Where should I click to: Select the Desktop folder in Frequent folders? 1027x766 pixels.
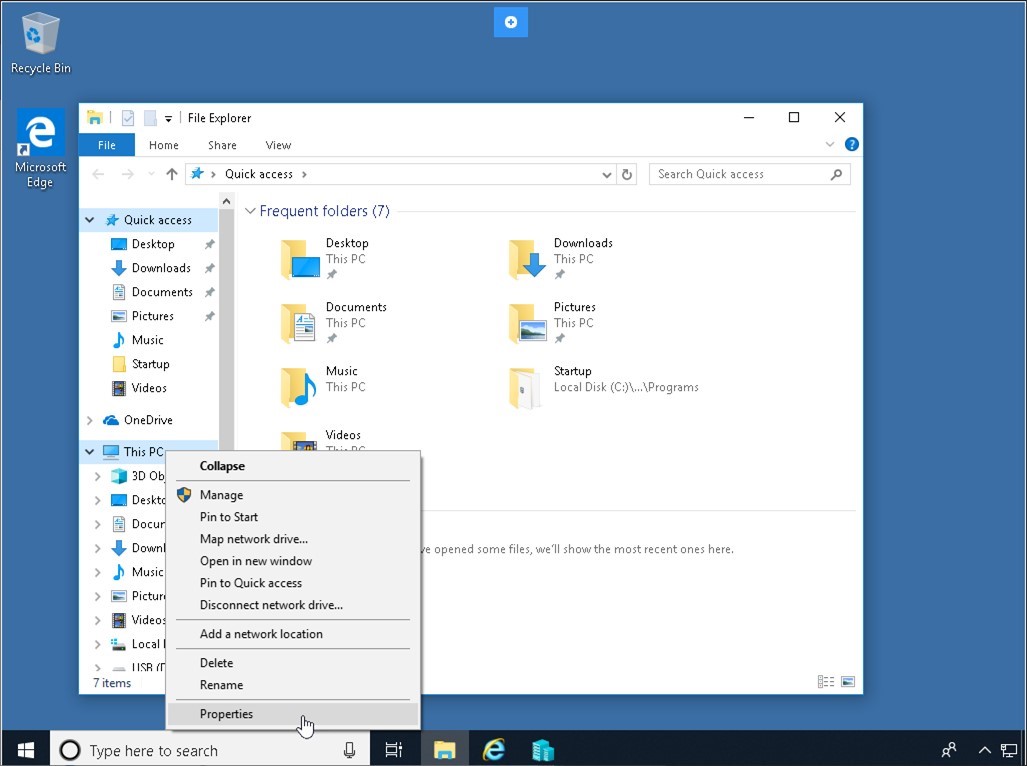324,259
